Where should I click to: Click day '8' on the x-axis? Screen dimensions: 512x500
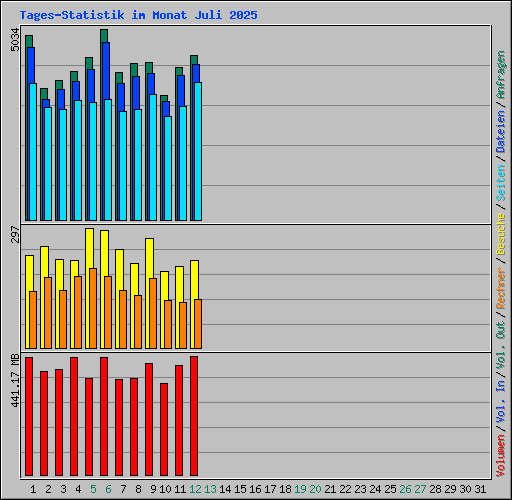pyautogui.click(x=138, y=489)
